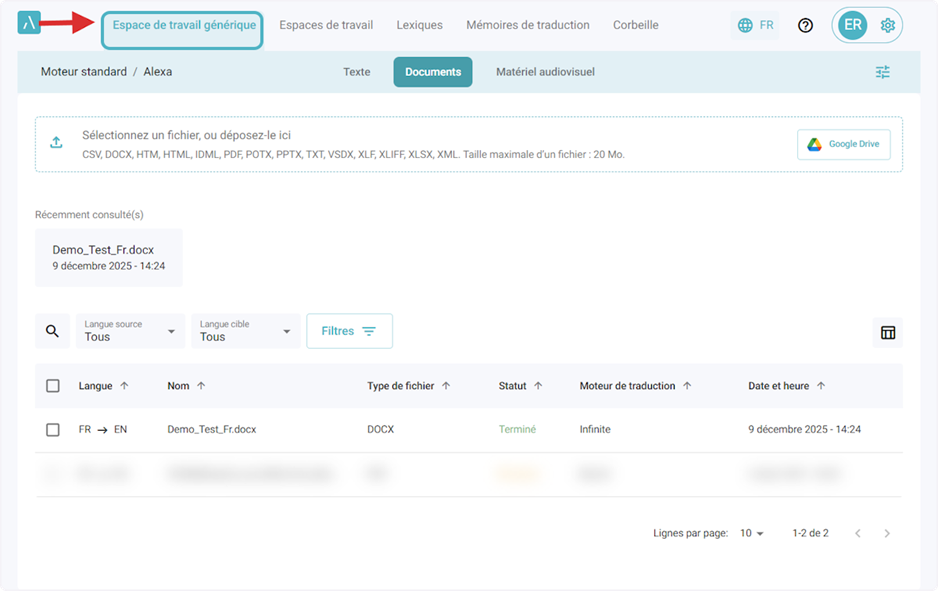Expand the Langue cible dropdown

(x=246, y=331)
